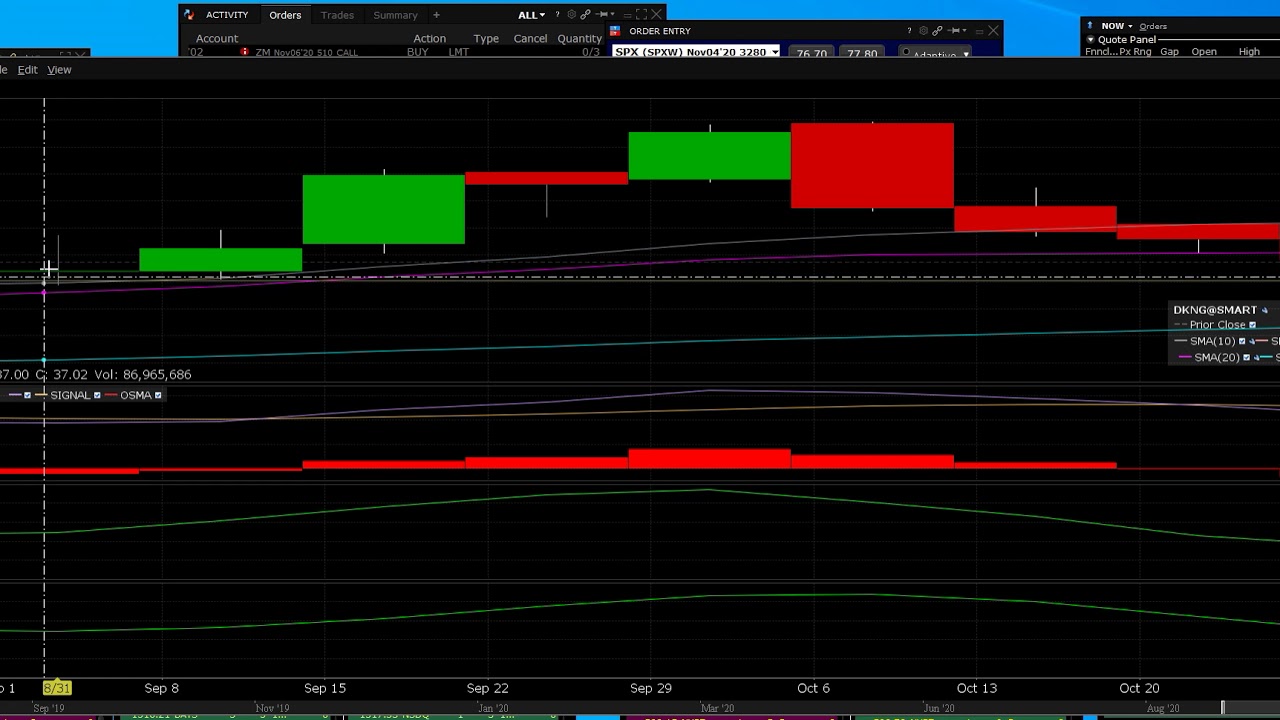
Task: Click the Oct 6 date label on the axis
Action: pos(813,688)
